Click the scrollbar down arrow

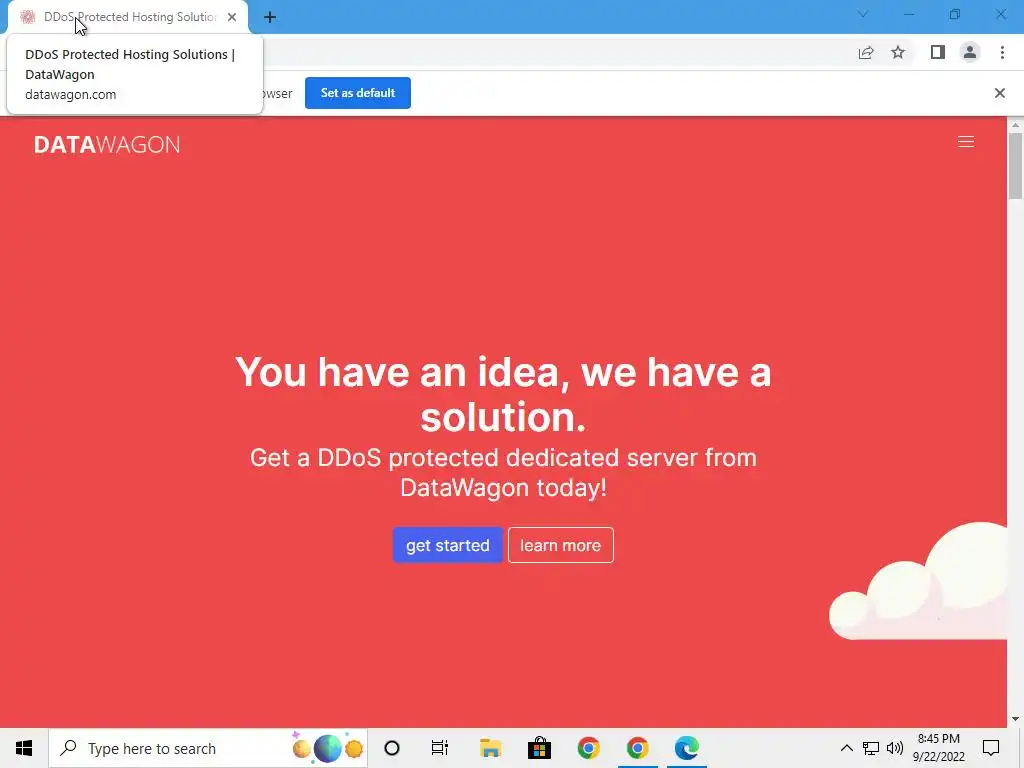point(1015,719)
